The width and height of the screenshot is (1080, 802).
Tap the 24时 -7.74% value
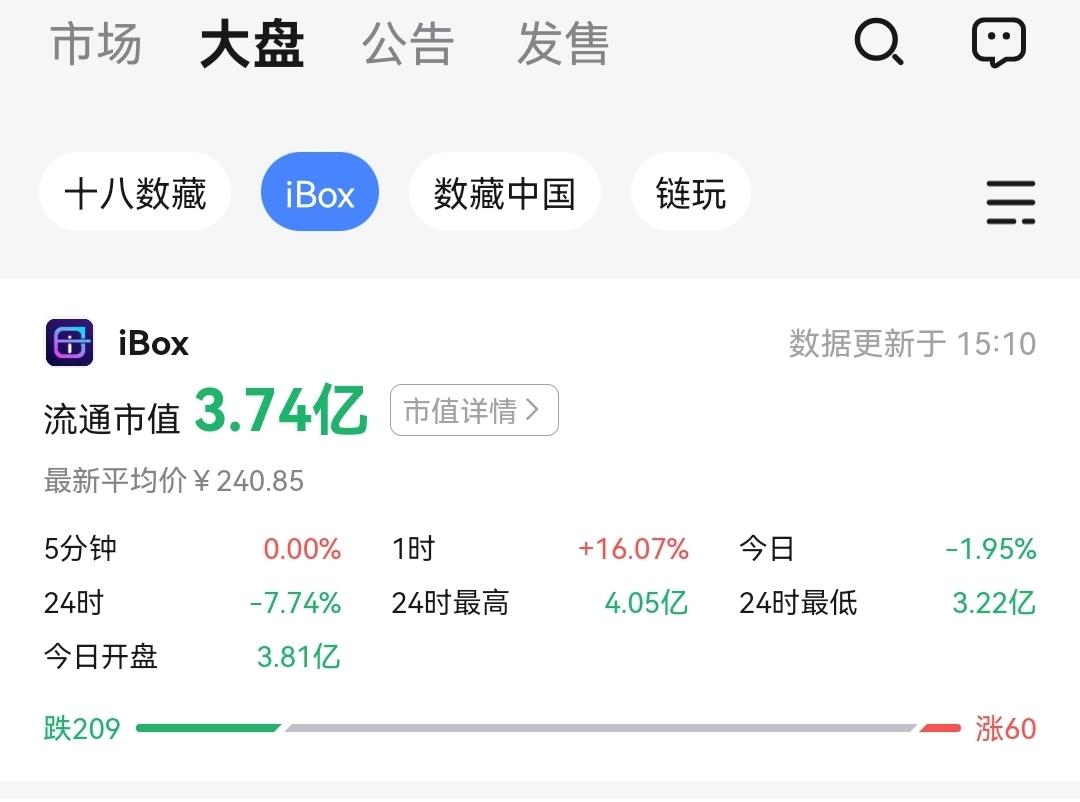point(295,603)
